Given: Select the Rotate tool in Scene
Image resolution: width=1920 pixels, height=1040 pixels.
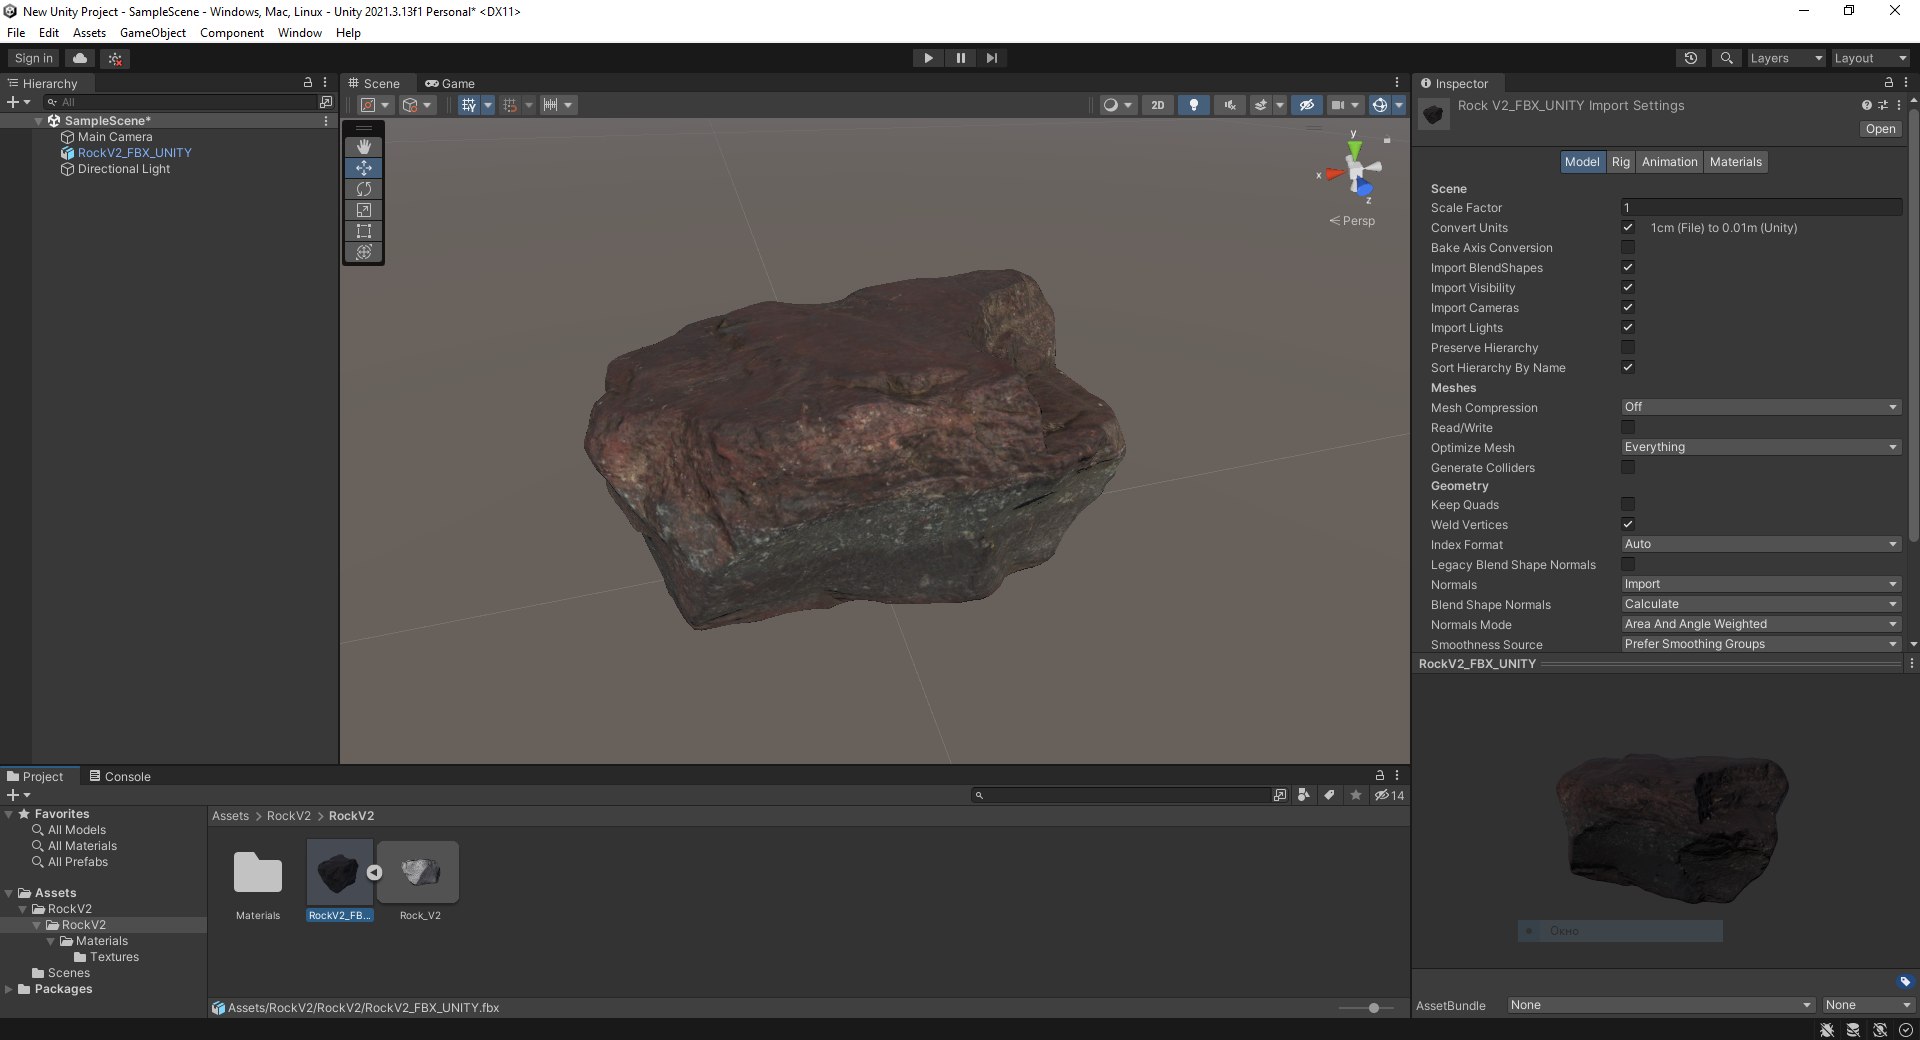Looking at the screenshot, I should (364, 189).
